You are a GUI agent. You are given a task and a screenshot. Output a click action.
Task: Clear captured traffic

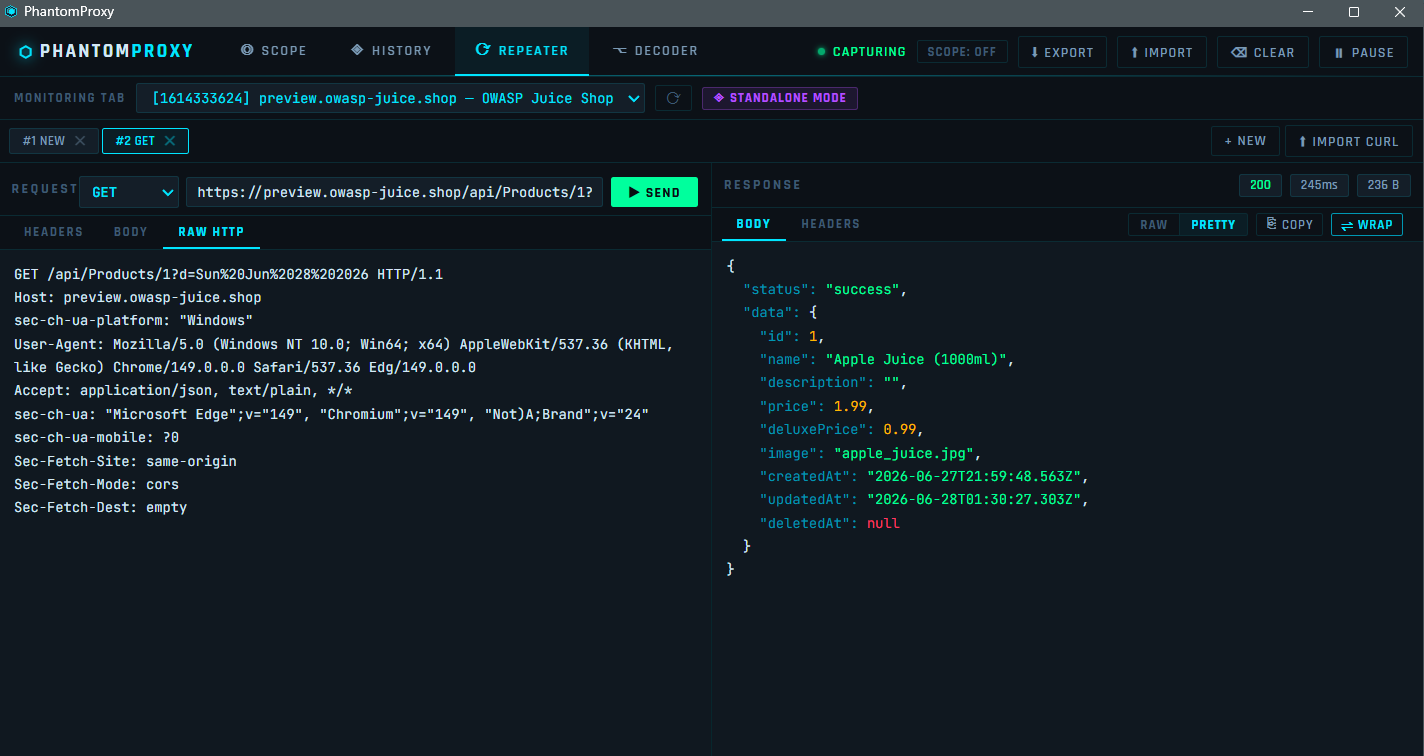point(1262,52)
